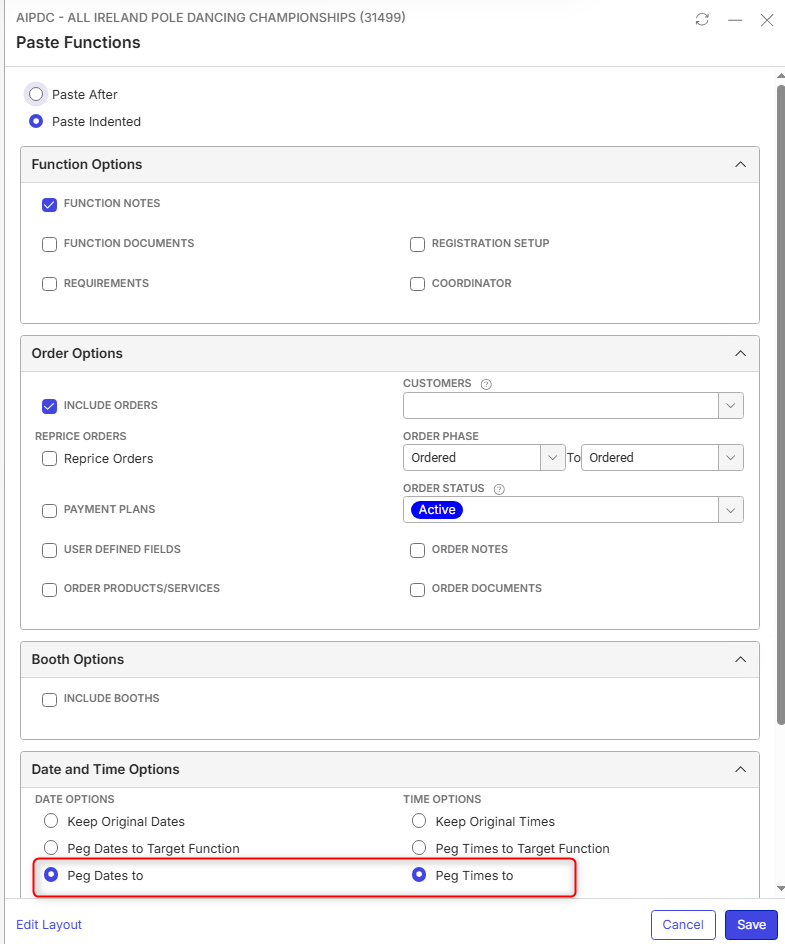Click the Customers help question-mark icon
The image size is (785, 944).
[486, 384]
